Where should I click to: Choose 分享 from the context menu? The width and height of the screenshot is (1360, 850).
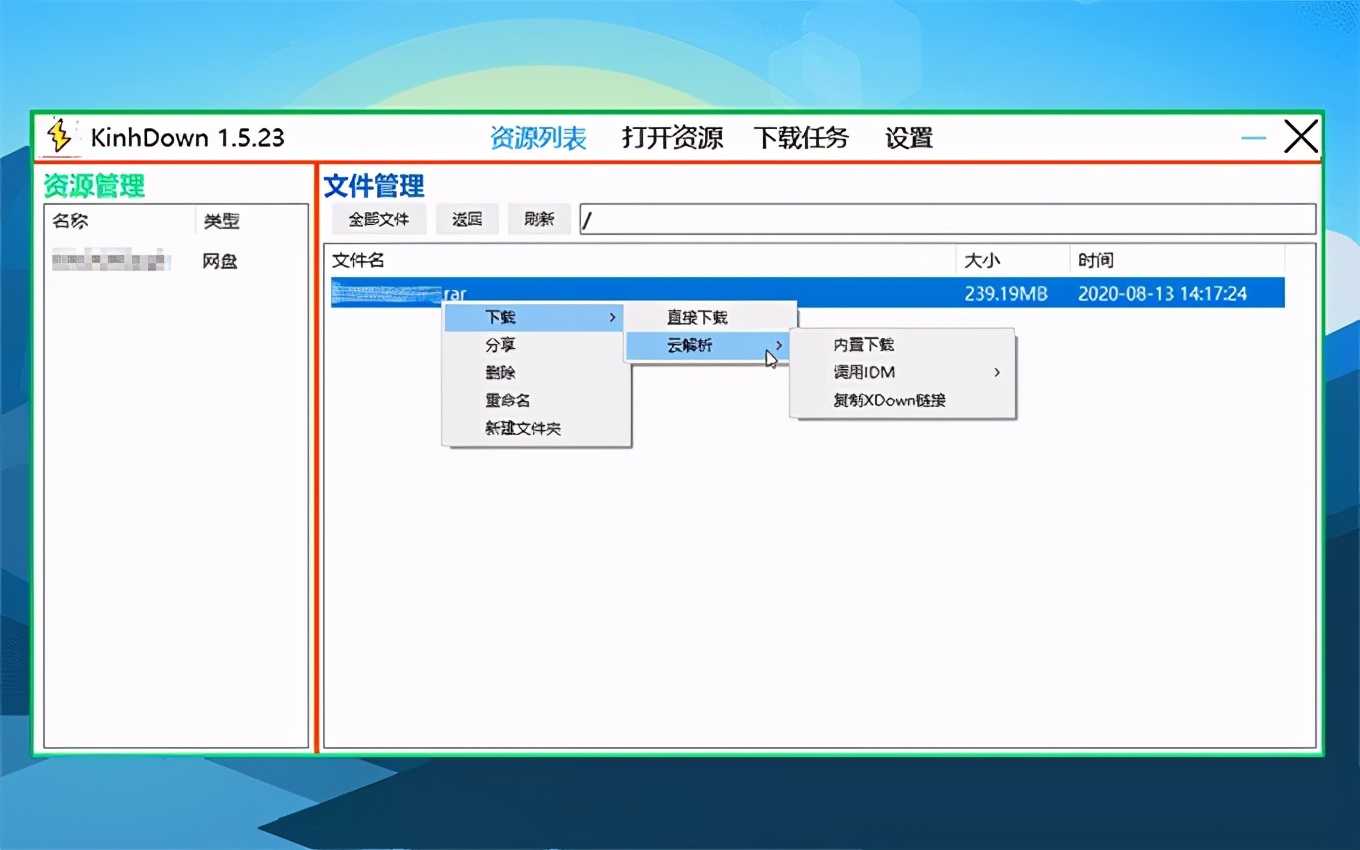[x=536, y=345]
